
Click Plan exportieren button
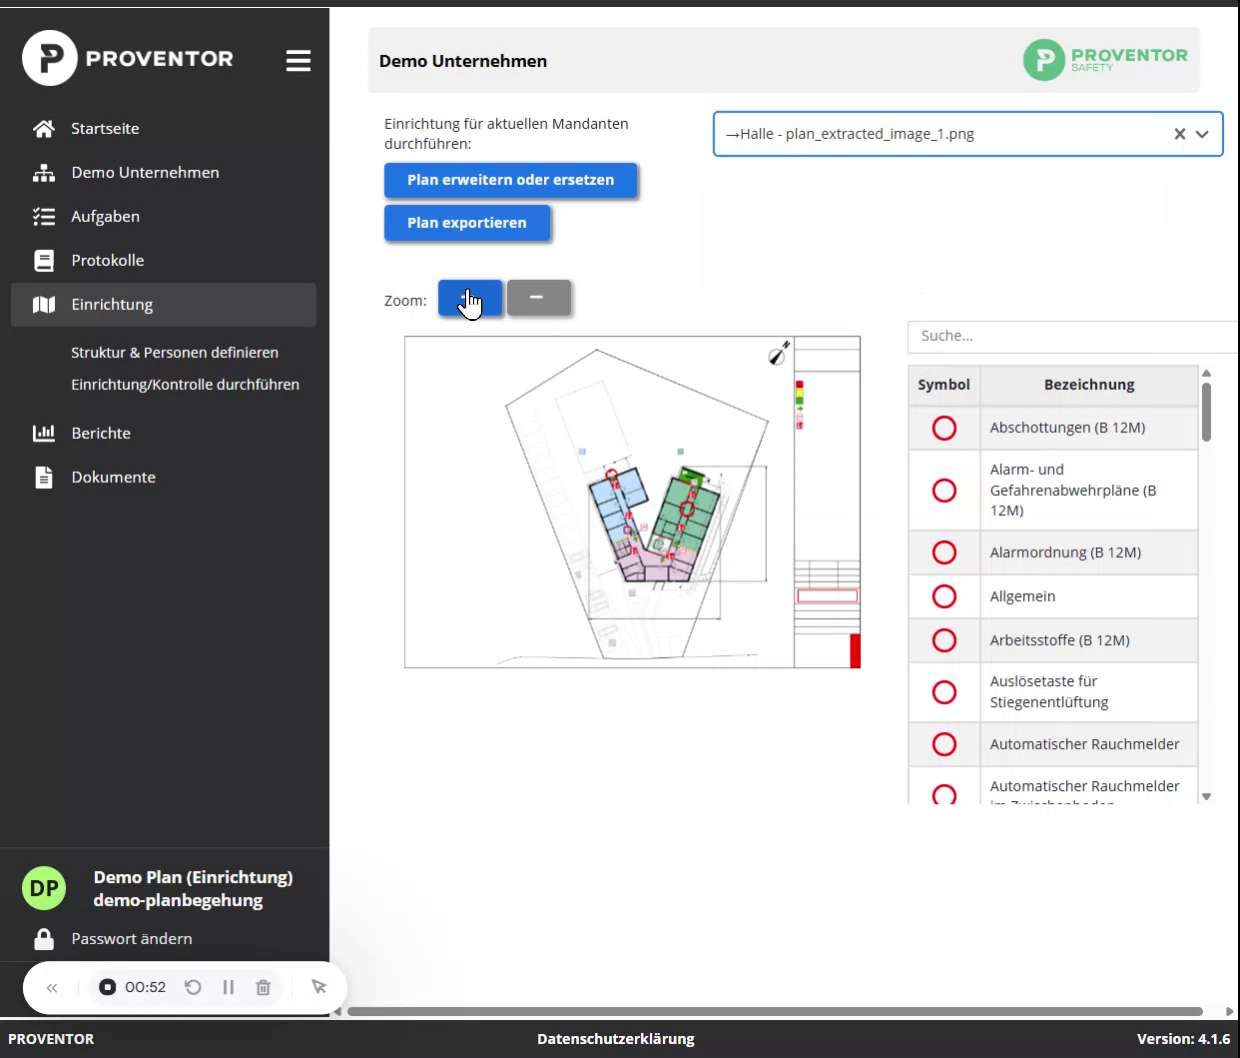click(467, 223)
